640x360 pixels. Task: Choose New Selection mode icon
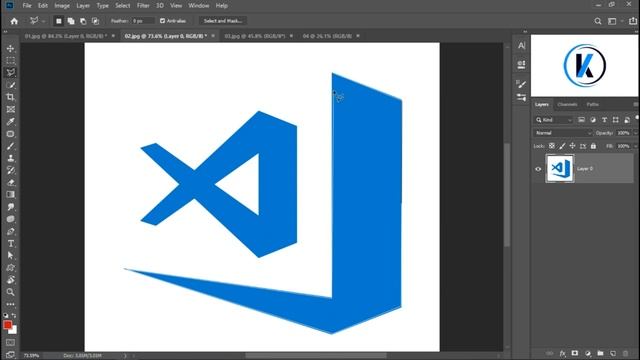pyautogui.click(x=59, y=21)
